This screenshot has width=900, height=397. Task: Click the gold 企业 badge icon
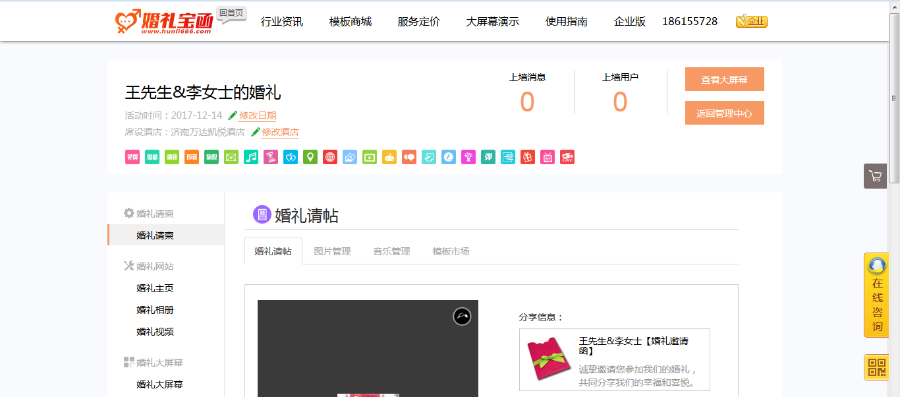coord(752,22)
